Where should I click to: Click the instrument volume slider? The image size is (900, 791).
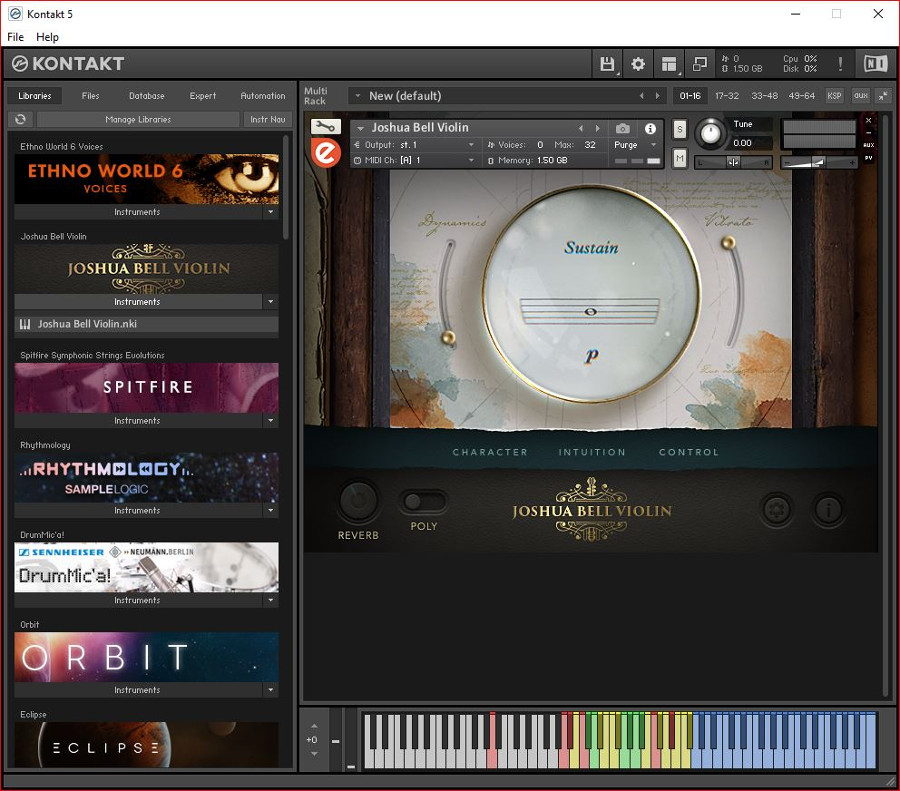click(x=818, y=162)
